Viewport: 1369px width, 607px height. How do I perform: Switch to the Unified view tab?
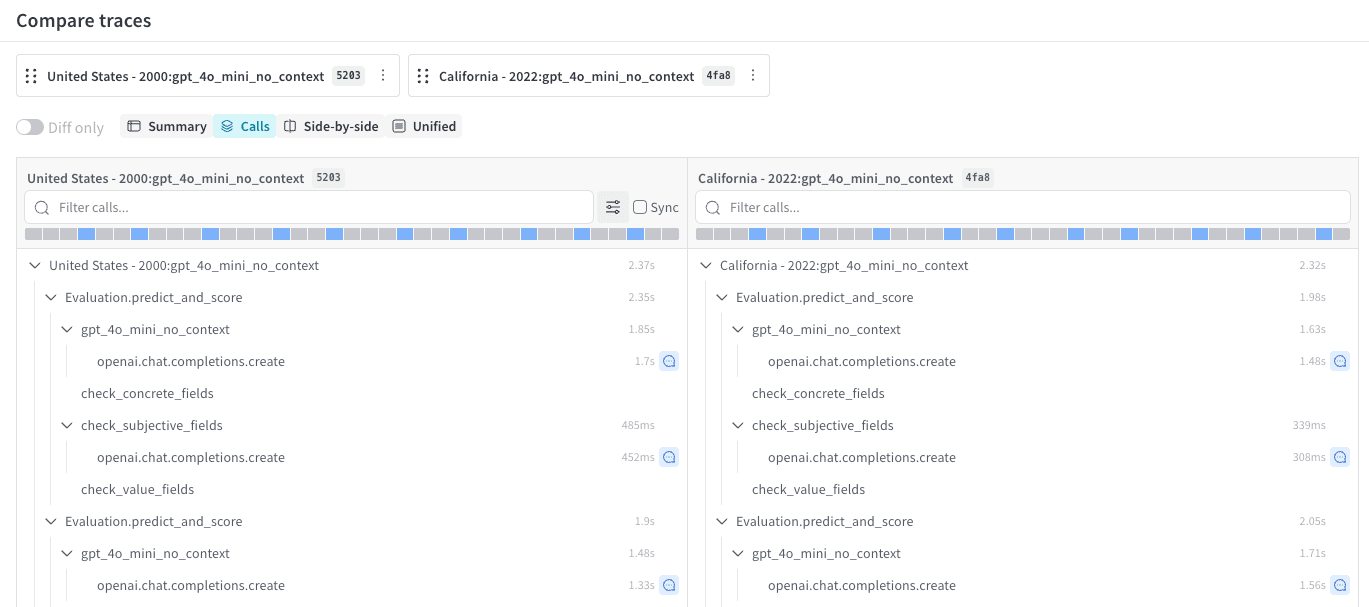424,126
